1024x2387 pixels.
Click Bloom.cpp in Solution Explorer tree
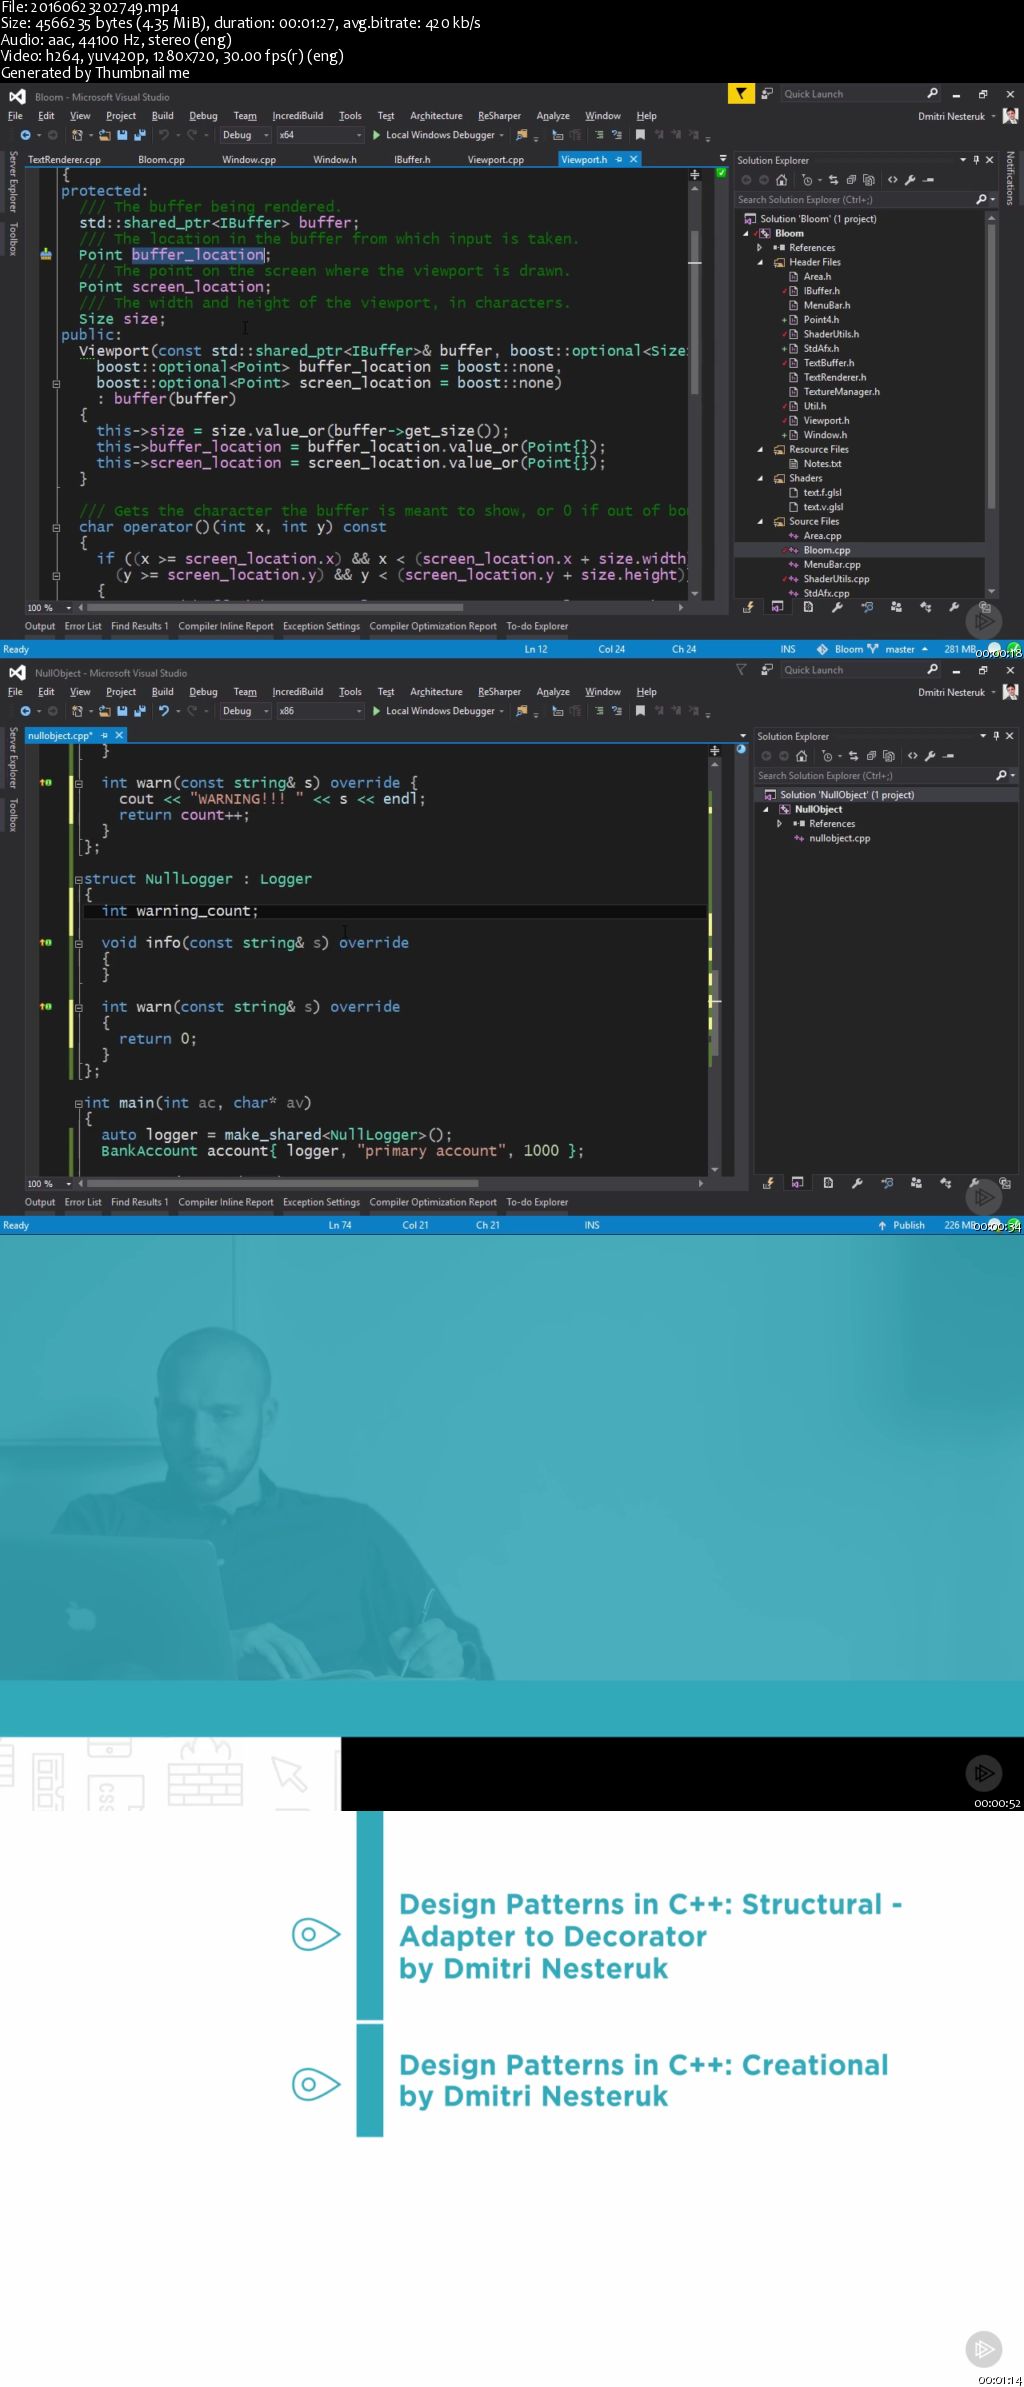(x=827, y=550)
